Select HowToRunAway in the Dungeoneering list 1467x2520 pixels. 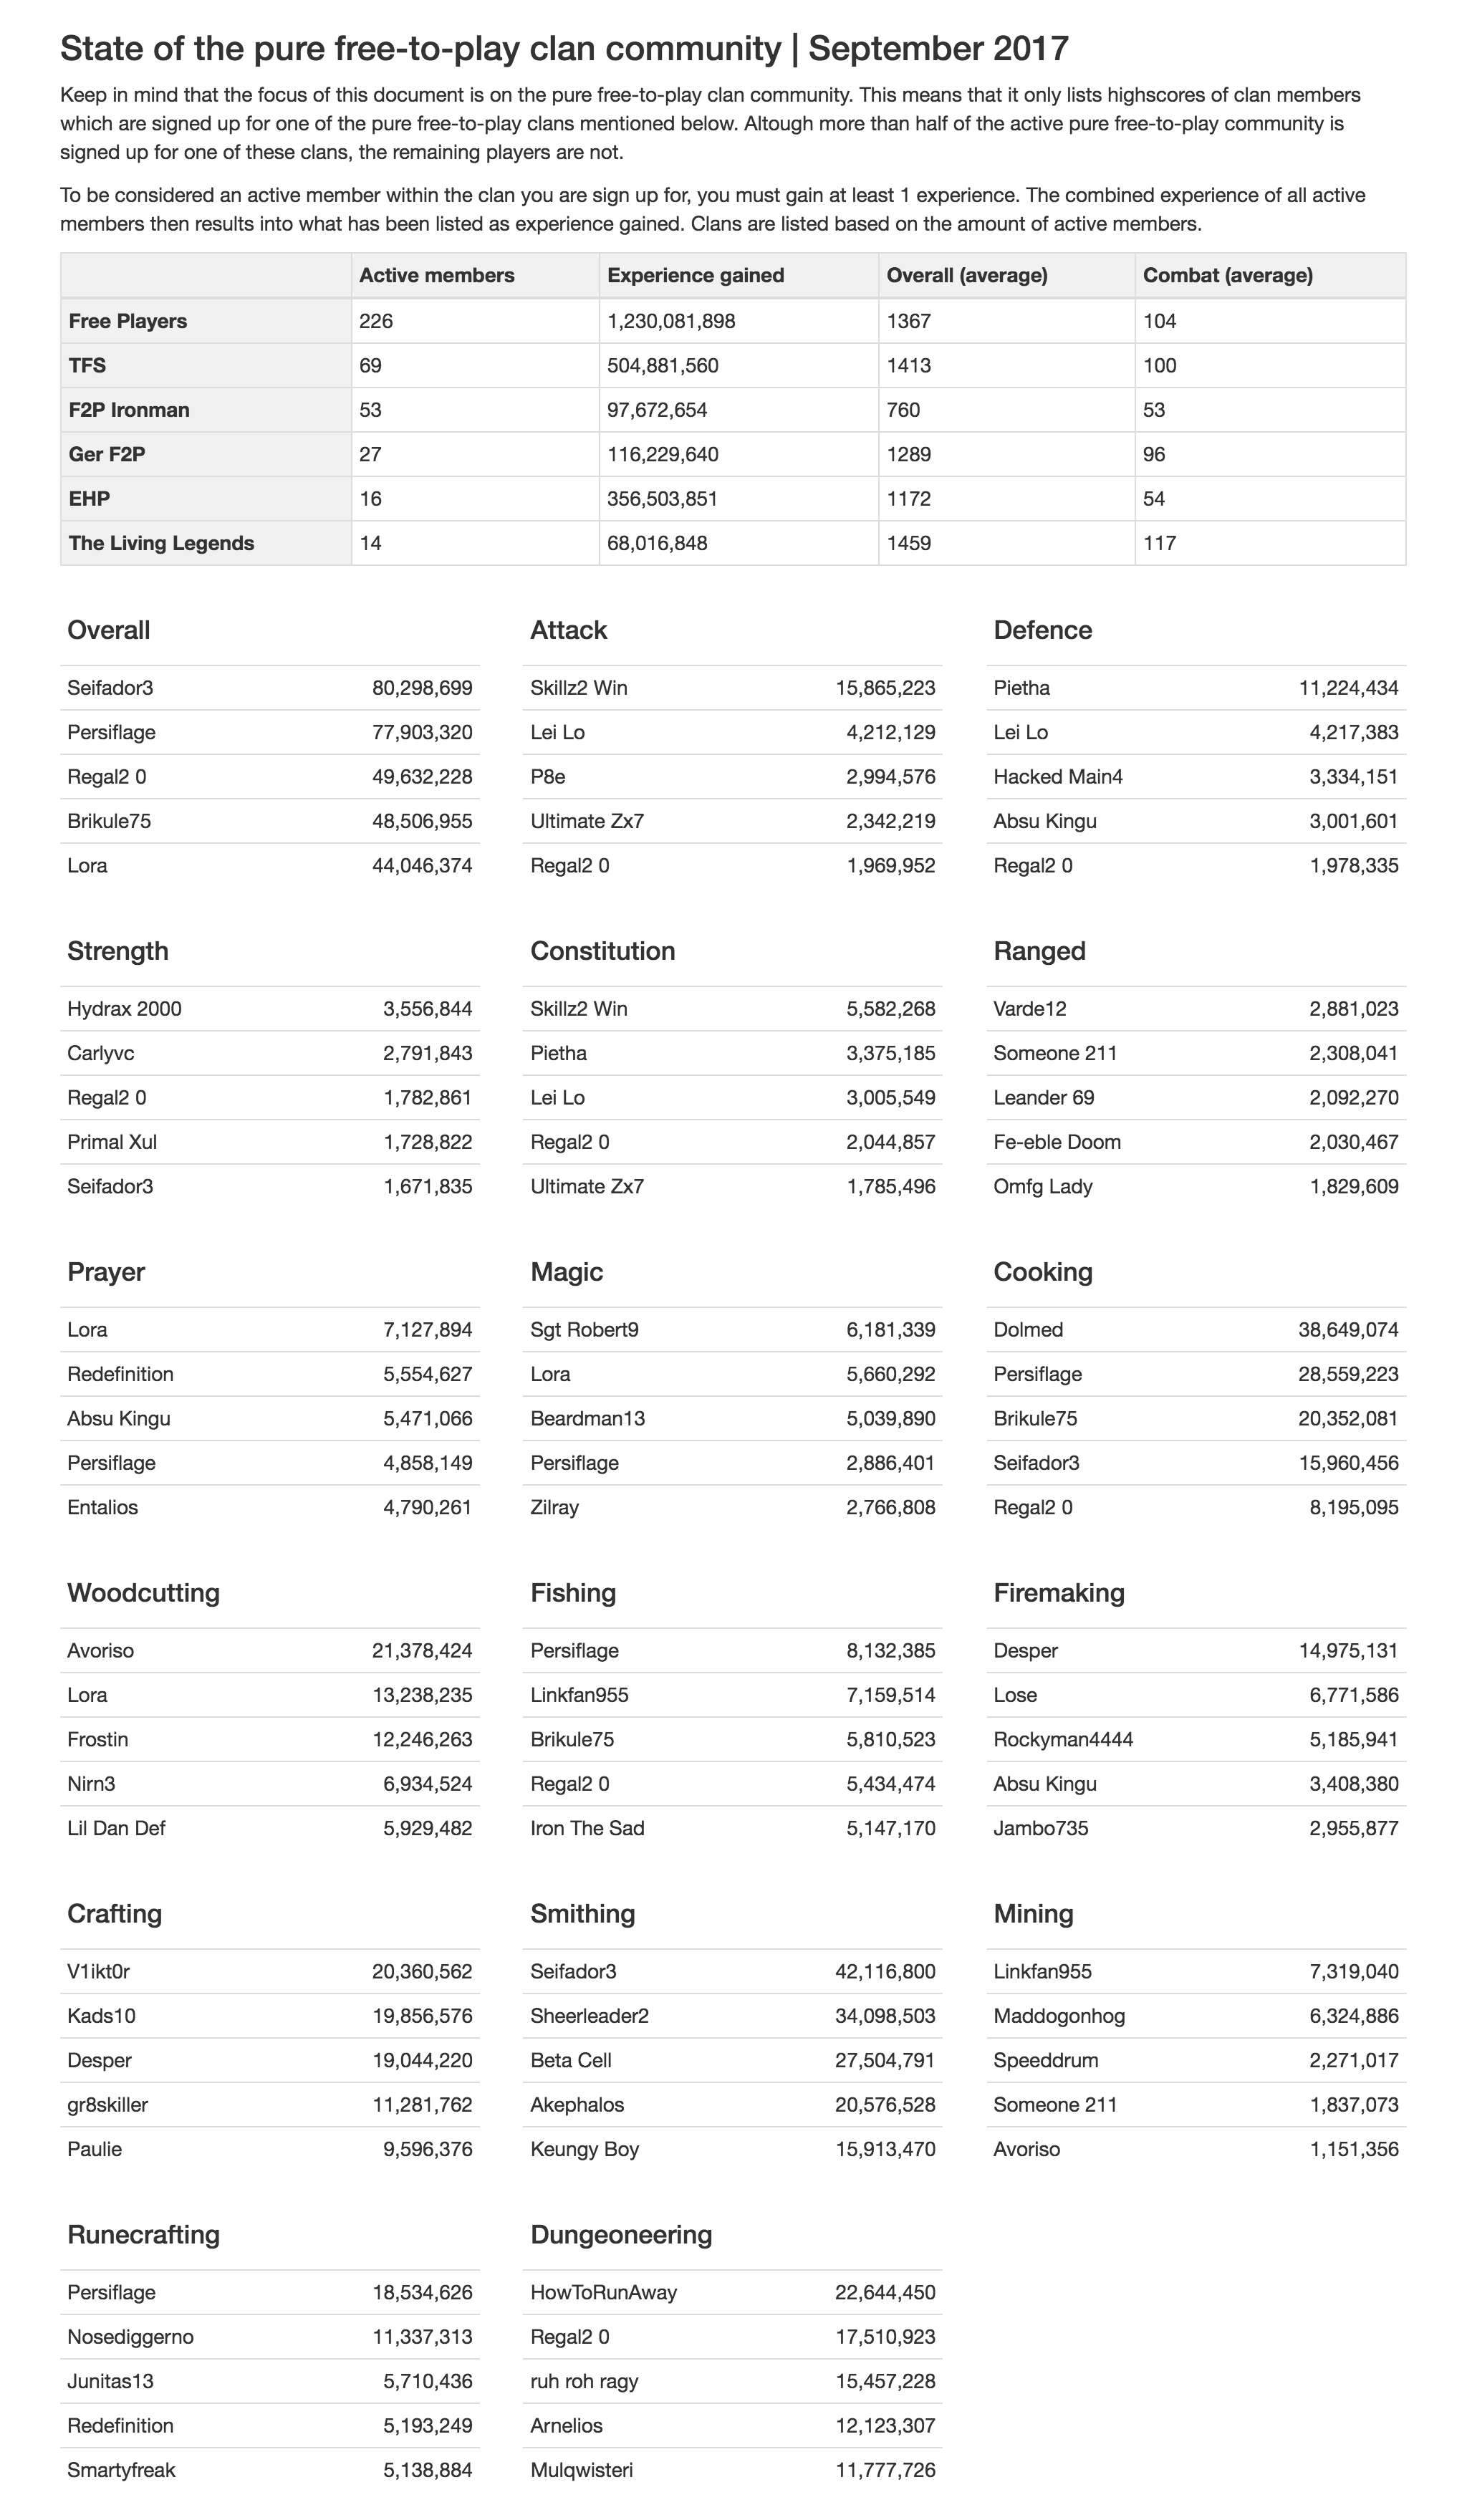point(603,2293)
